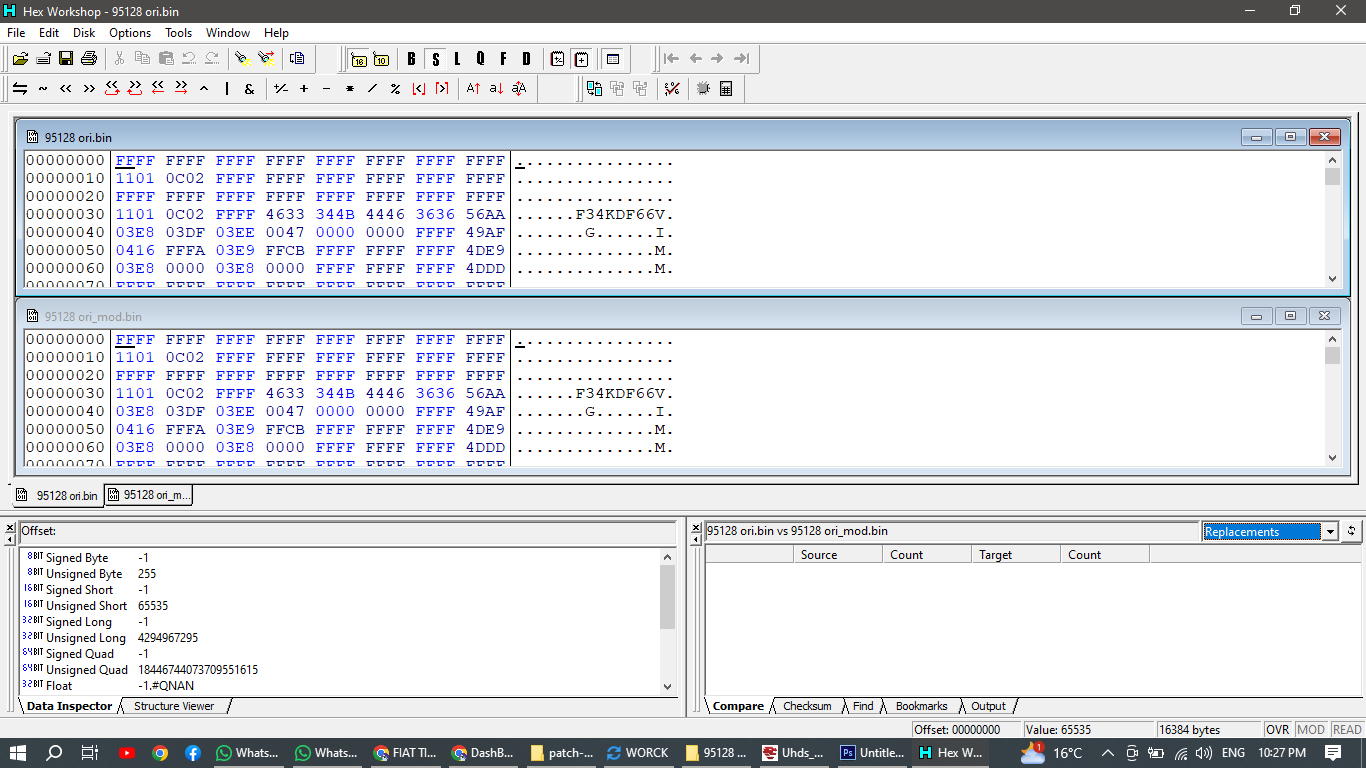The width and height of the screenshot is (1366, 768).
Task: Select the Float (F) data type
Action: [x=504, y=59]
